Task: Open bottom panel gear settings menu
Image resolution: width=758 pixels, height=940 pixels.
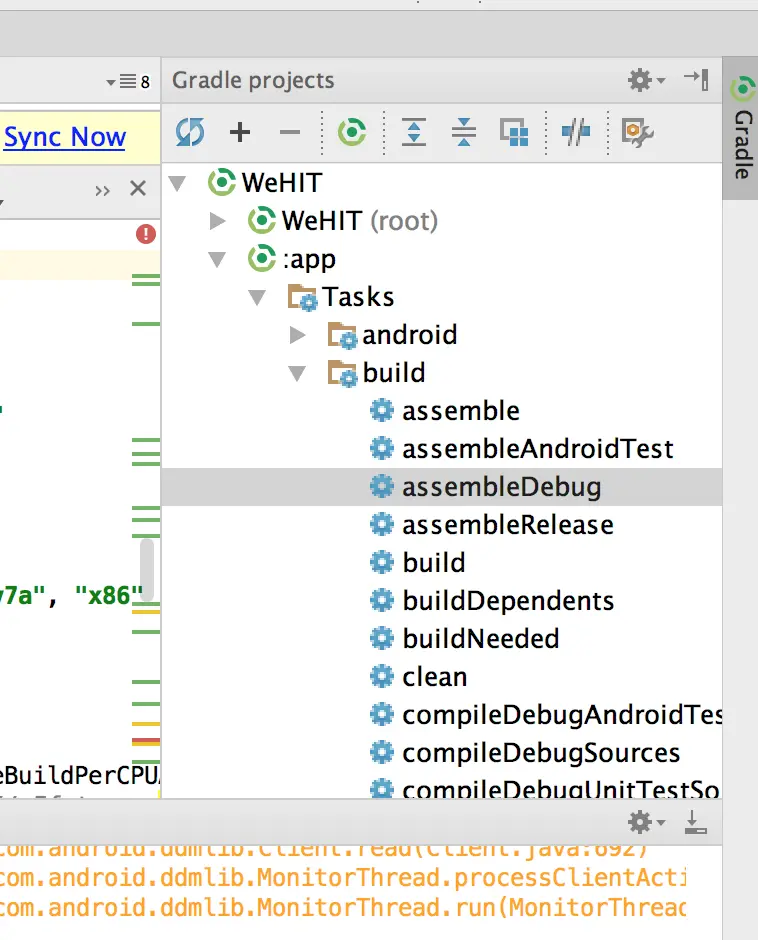Action: click(x=646, y=822)
